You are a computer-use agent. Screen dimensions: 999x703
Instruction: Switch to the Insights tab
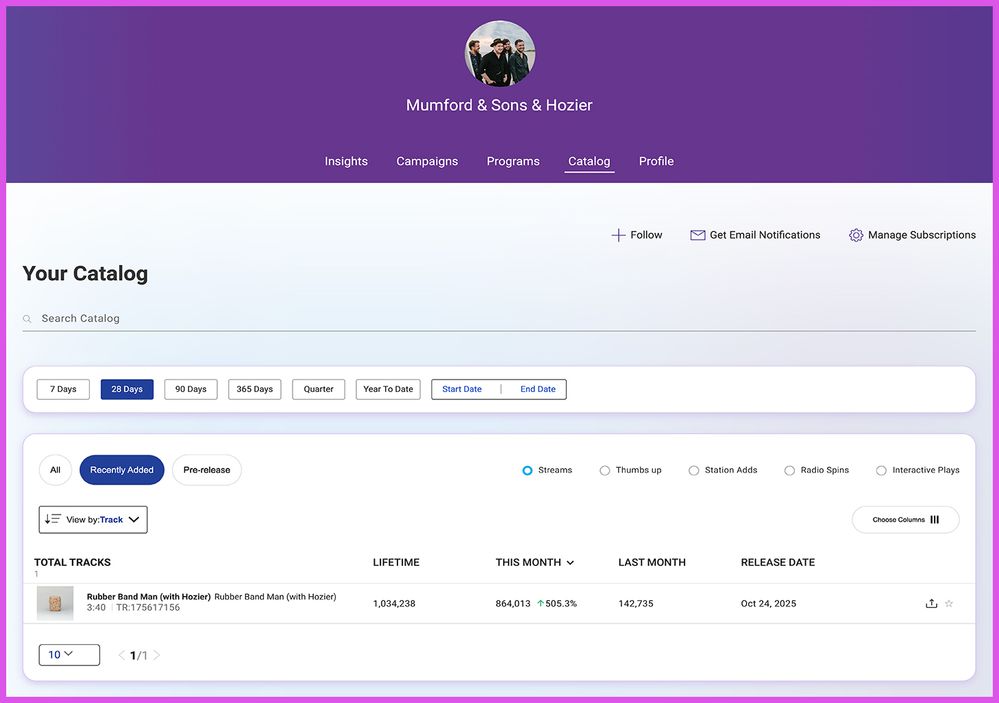[x=346, y=161]
